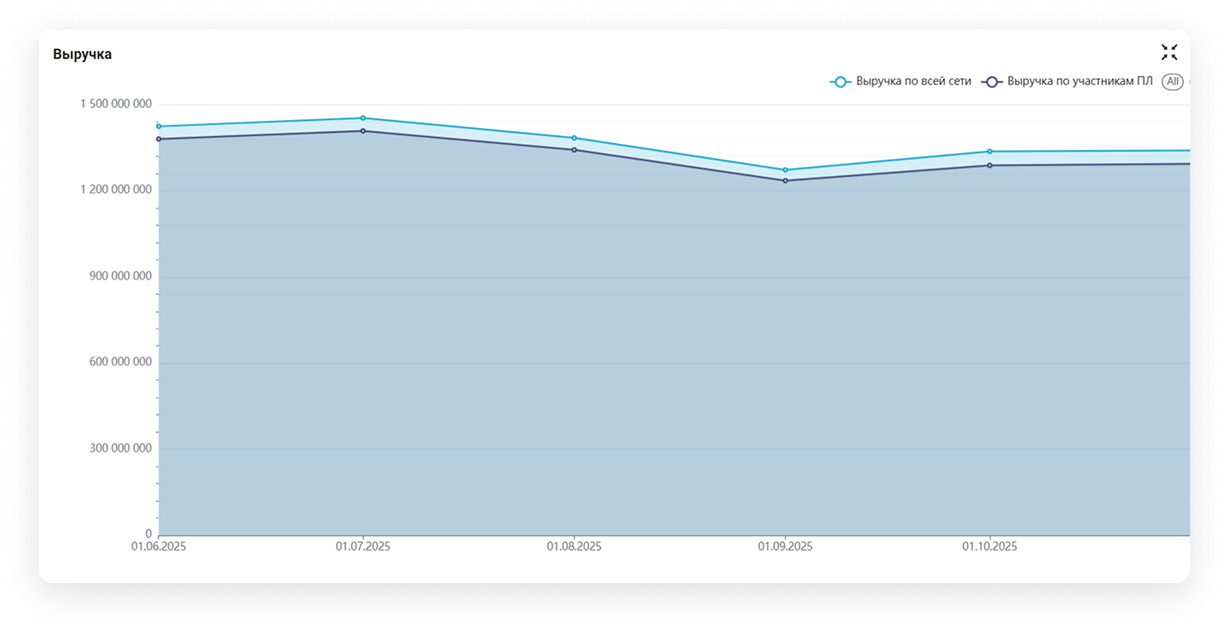The width and height of the screenshot is (1228, 626).
Task: Click the 01.09.2025 x-axis date label
Action: pyautogui.click(x=785, y=547)
